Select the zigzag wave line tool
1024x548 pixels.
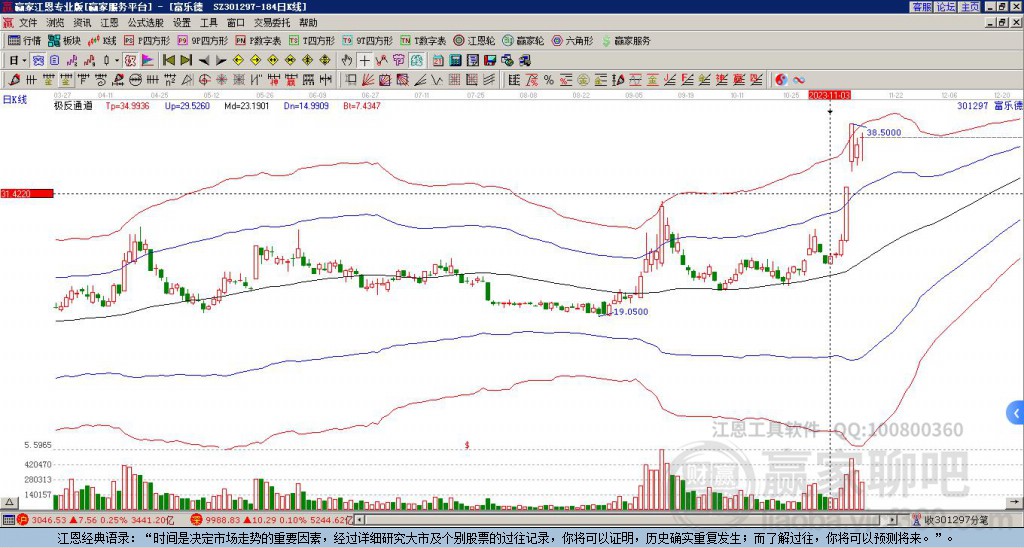[436, 80]
